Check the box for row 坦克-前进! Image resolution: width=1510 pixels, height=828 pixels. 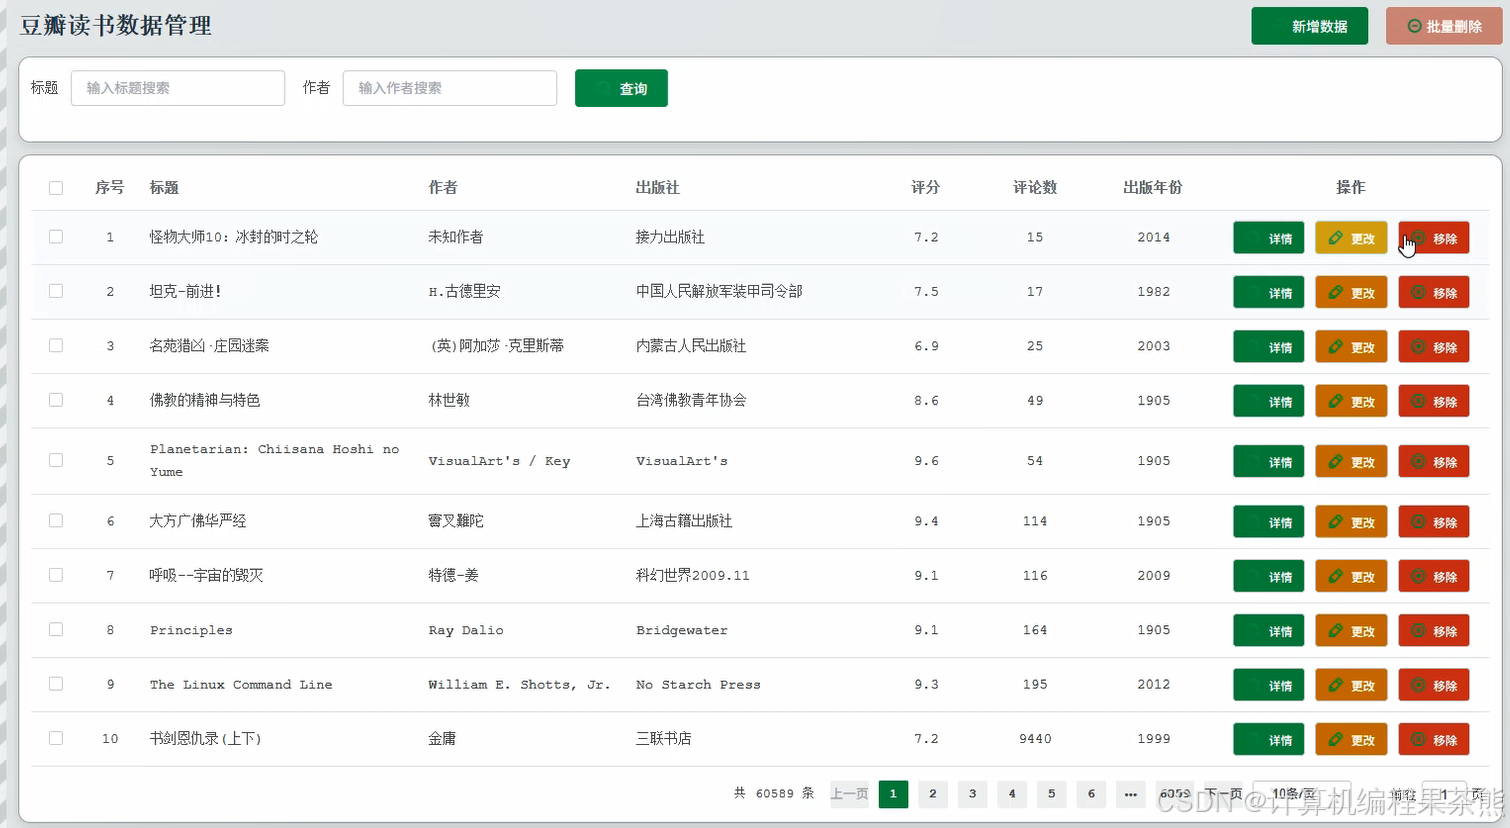(x=56, y=291)
